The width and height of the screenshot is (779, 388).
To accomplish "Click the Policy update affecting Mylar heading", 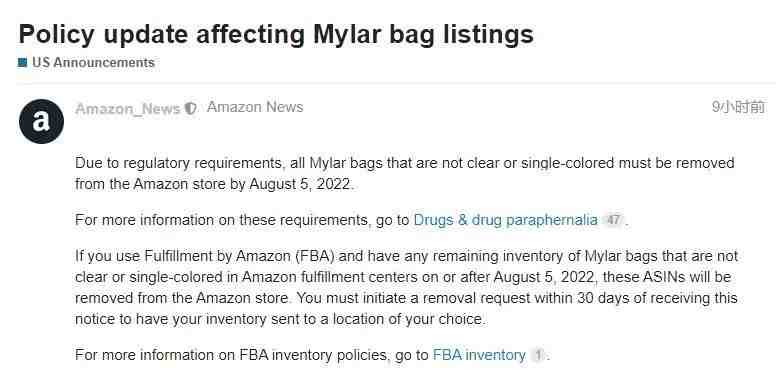I will pyautogui.click(x=276, y=34).
